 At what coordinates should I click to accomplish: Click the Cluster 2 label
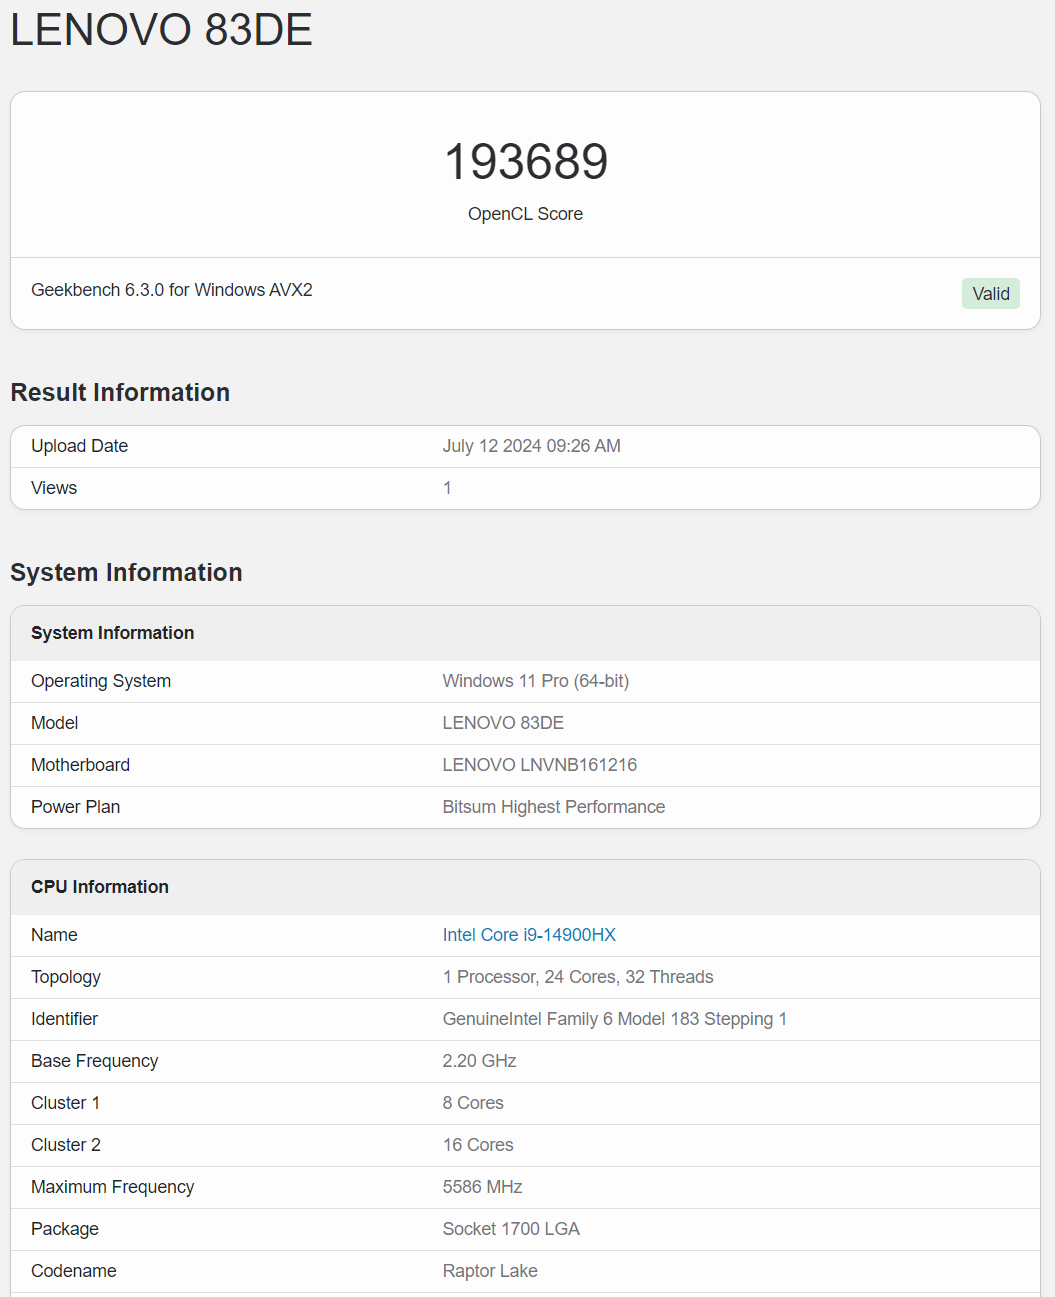click(x=66, y=1145)
